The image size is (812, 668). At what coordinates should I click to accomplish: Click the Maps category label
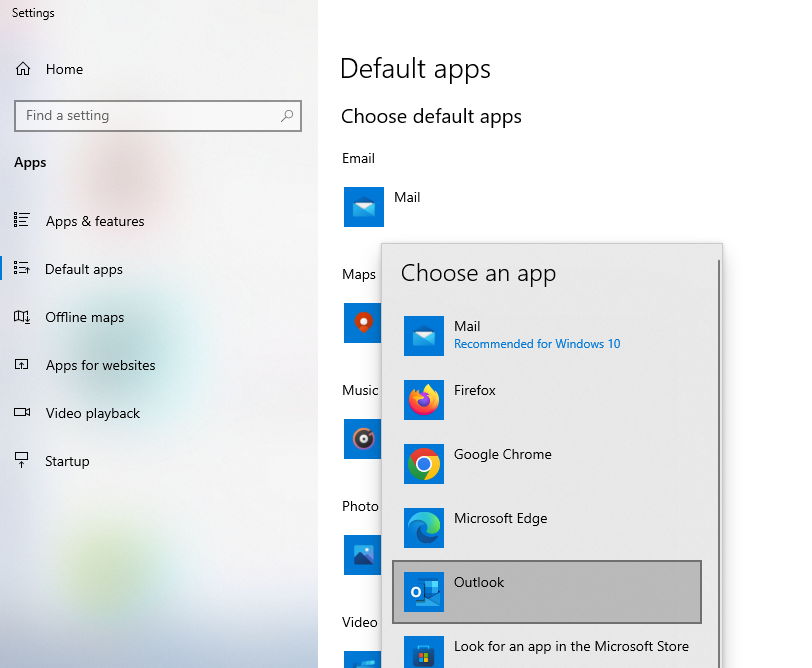[359, 274]
